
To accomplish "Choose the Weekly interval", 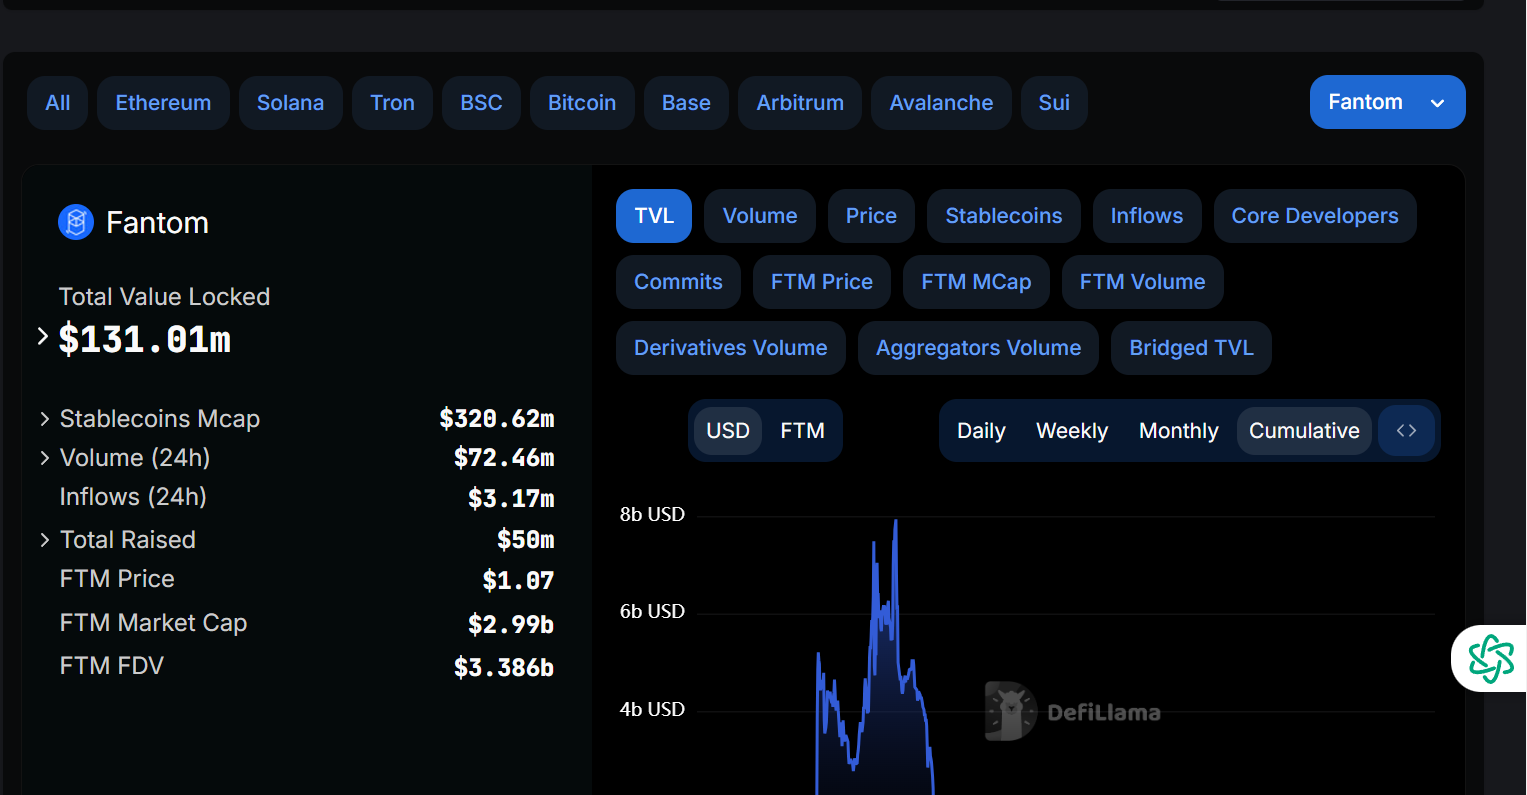I will [x=1072, y=431].
